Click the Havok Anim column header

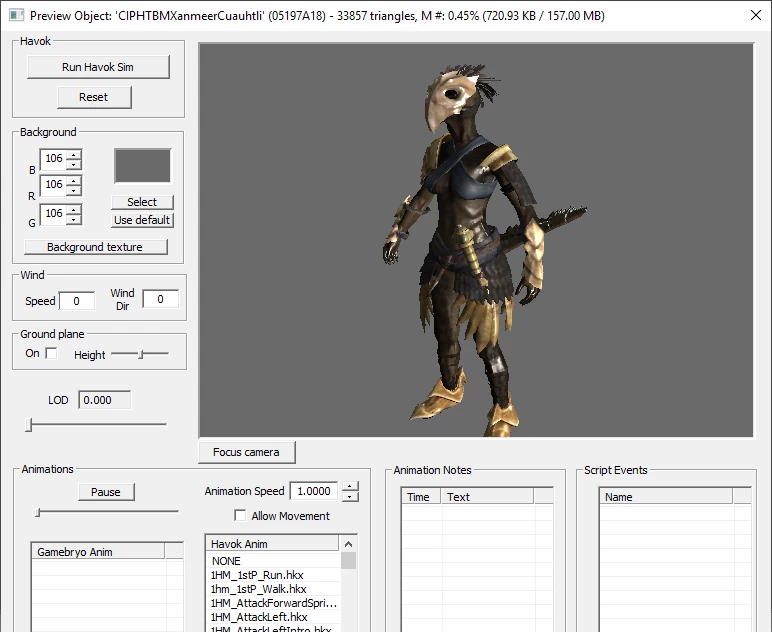tap(273, 544)
